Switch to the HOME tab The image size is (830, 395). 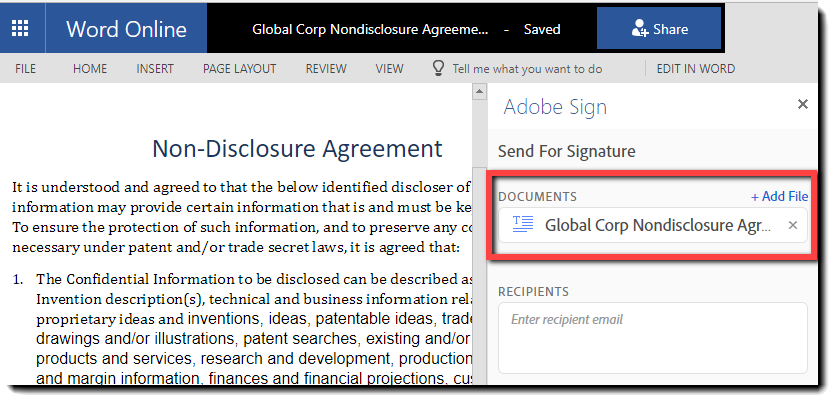click(90, 69)
